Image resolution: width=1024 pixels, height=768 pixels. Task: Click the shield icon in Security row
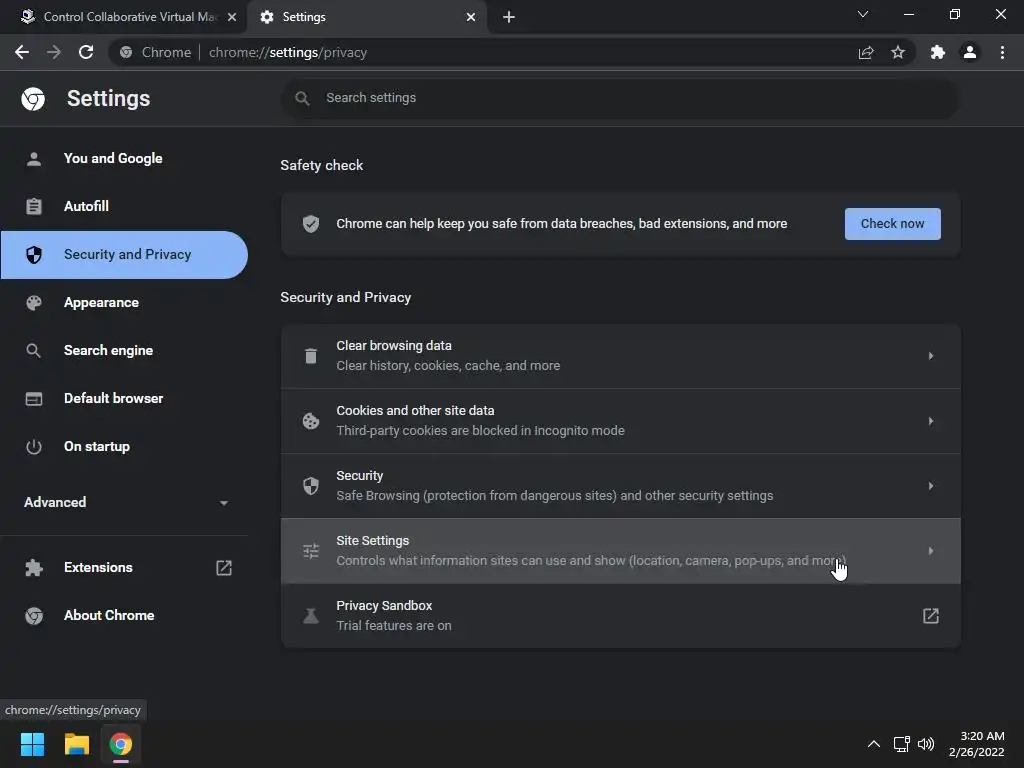pyautogui.click(x=311, y=486)
